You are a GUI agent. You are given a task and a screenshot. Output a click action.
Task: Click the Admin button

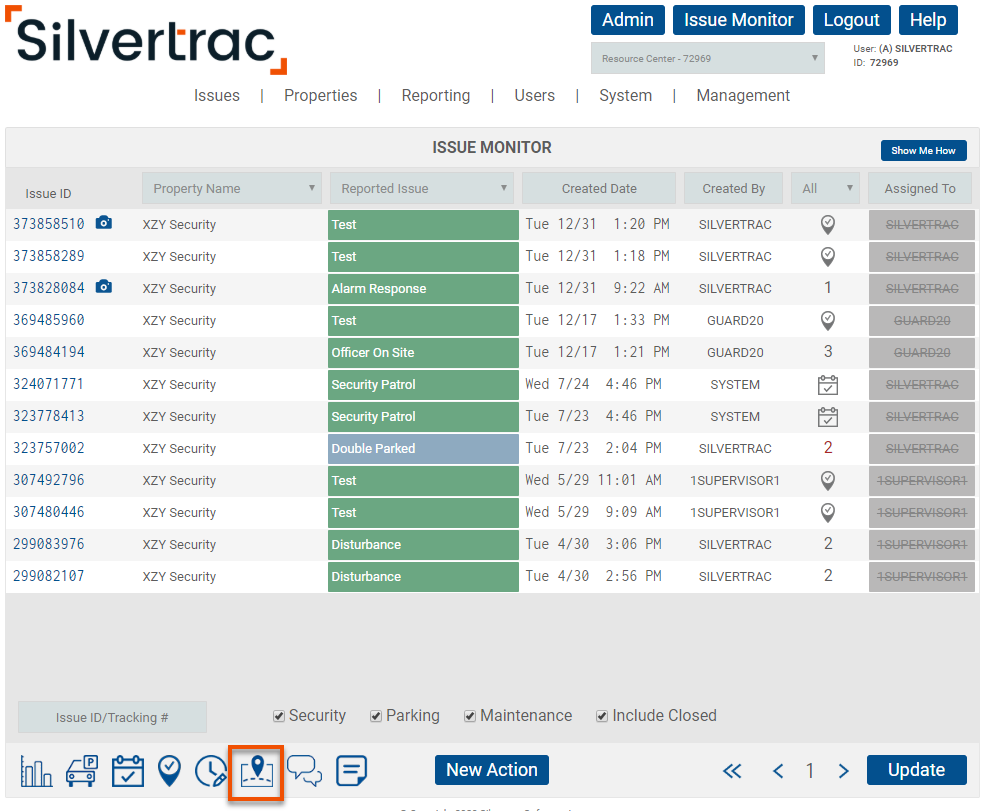[628, 20]
